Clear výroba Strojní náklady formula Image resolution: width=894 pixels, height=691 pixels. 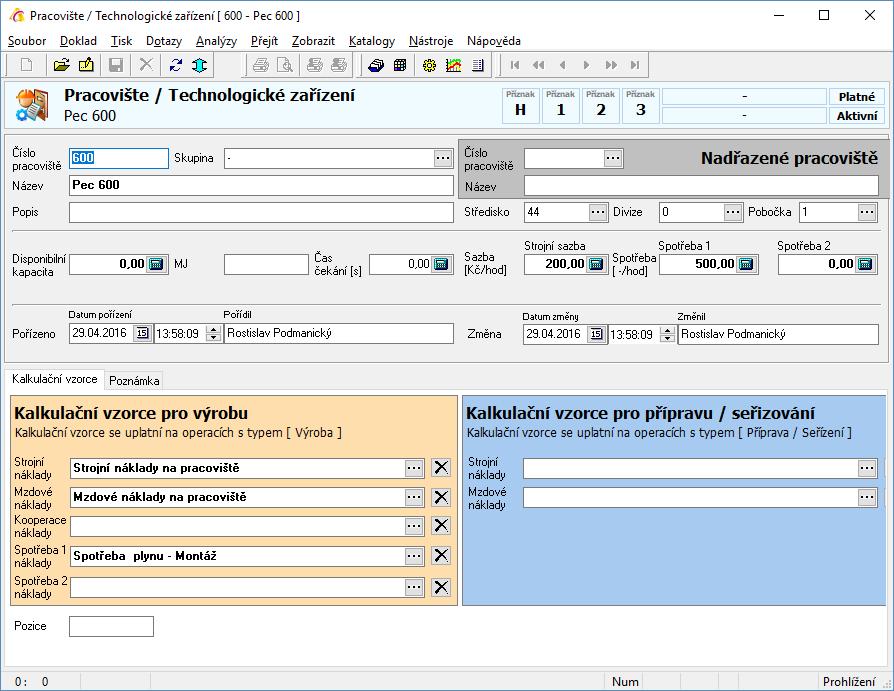(x=441, y=468)
